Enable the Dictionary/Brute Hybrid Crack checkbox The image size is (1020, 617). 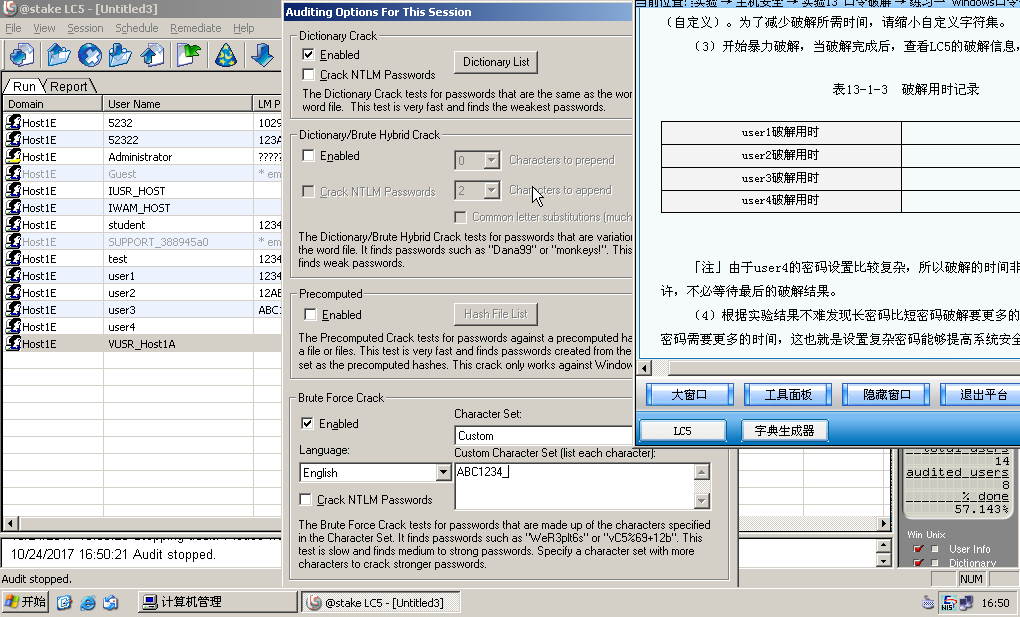point(308,156)
